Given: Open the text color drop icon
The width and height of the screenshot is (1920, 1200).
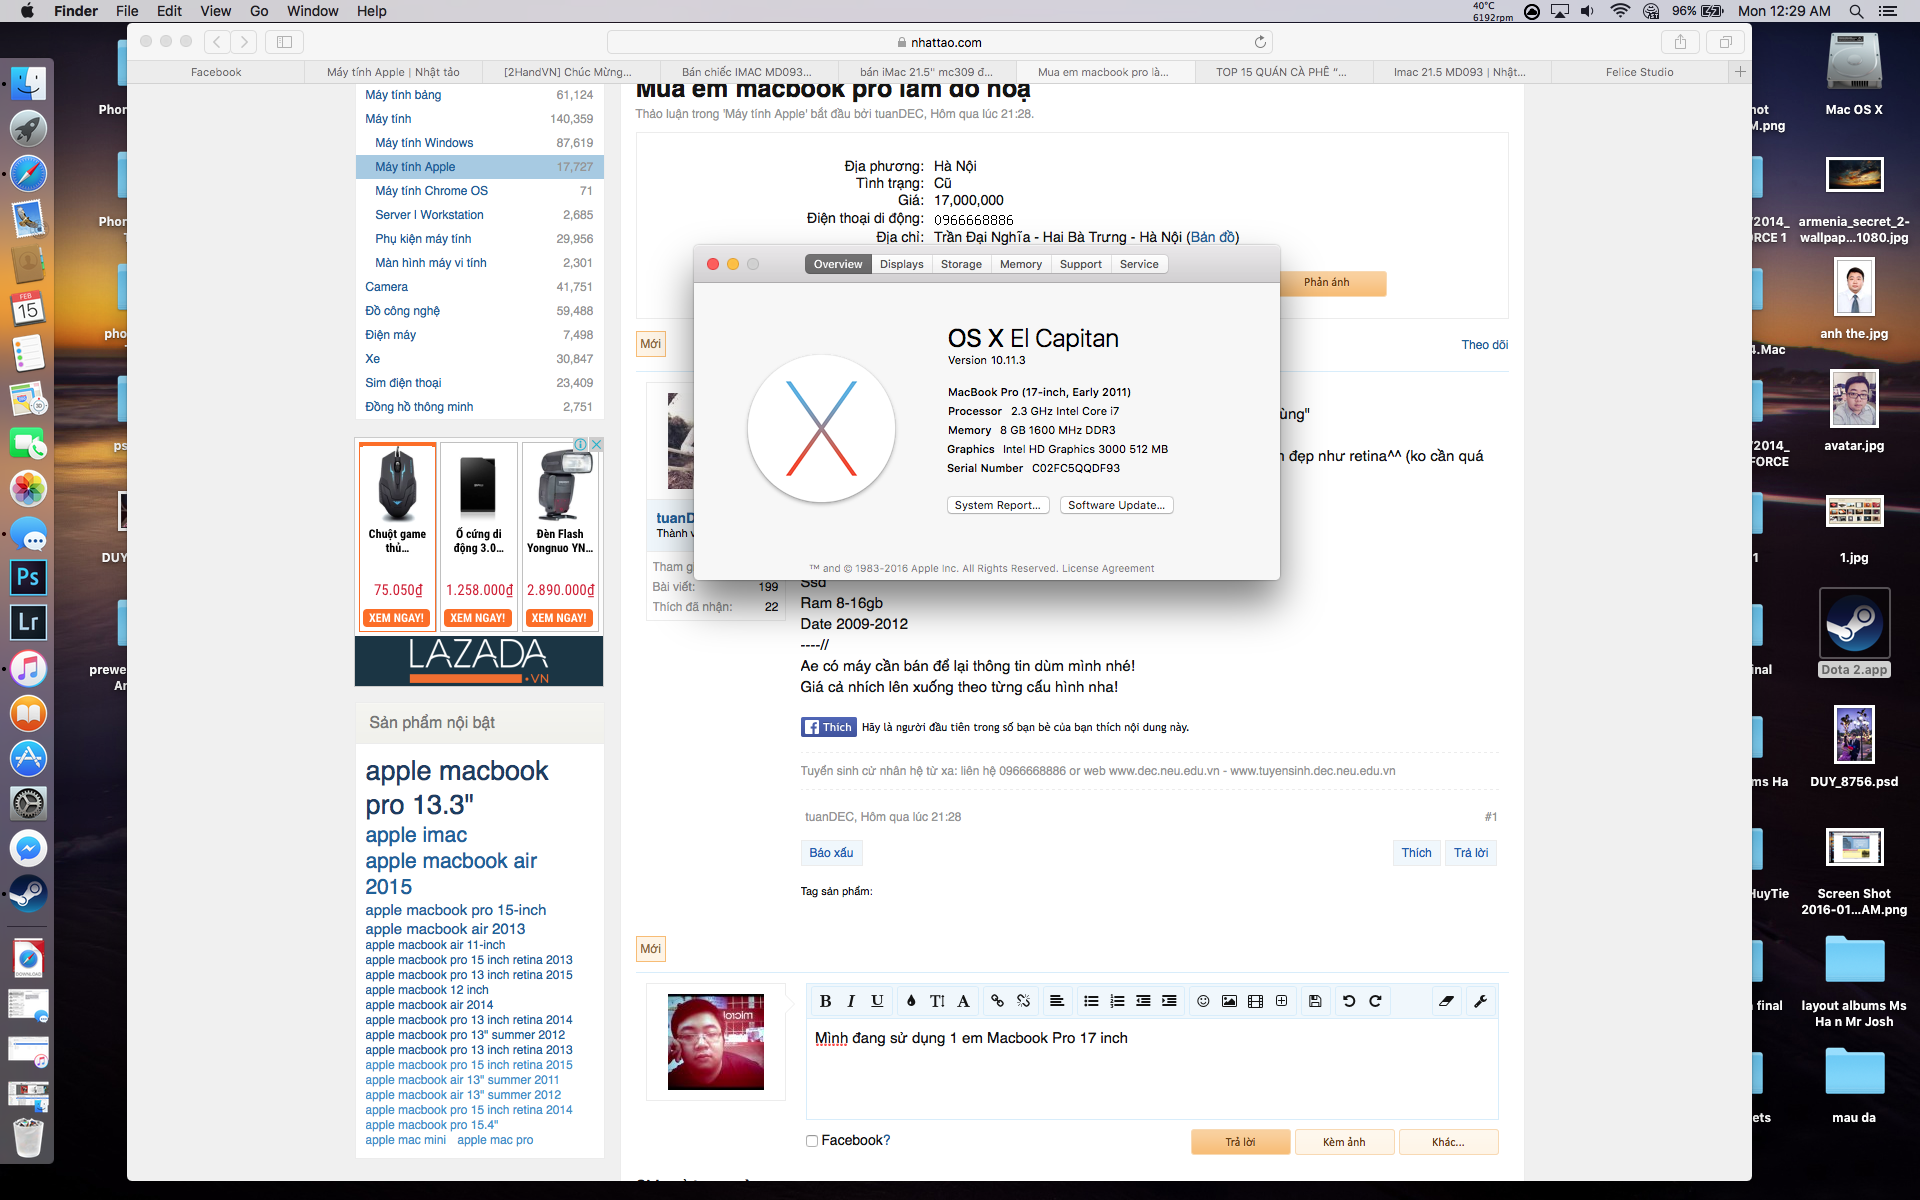Looking at the screenshot, I should point(910,1001).
